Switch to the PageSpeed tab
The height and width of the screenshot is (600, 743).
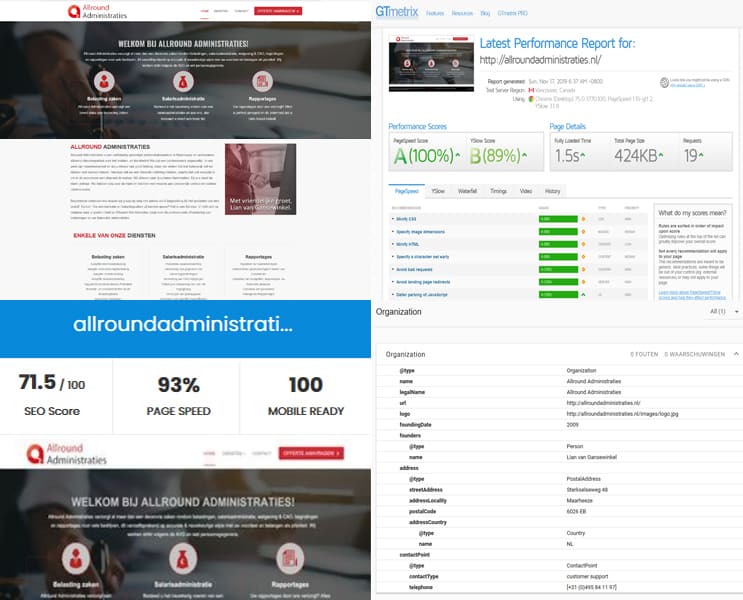407,191
